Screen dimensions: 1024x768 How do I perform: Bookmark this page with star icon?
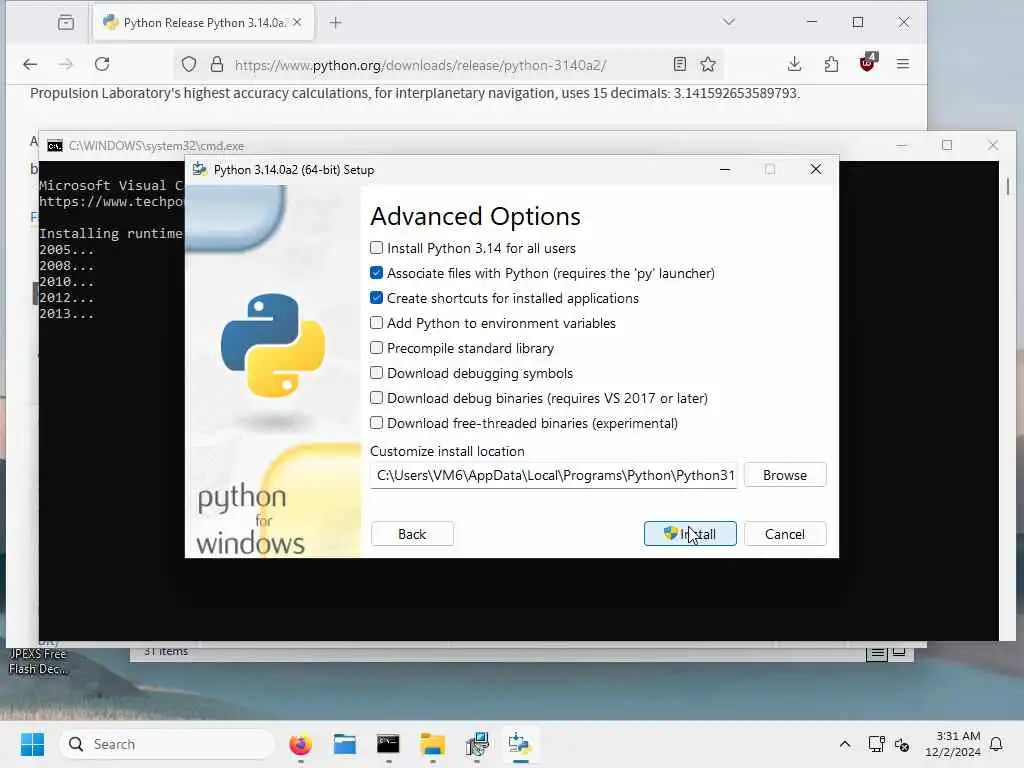708,64
